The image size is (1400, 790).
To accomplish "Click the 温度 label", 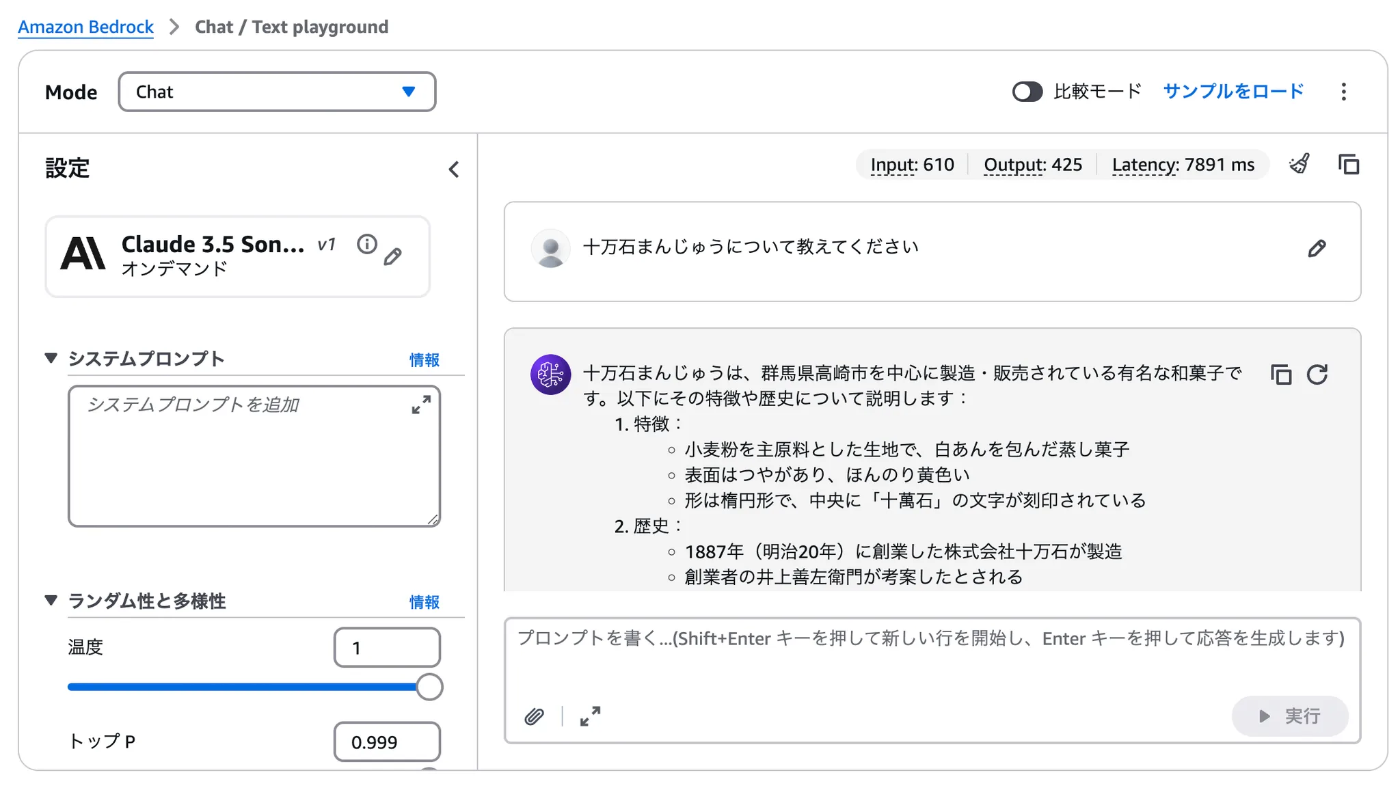I will point(85,648).
